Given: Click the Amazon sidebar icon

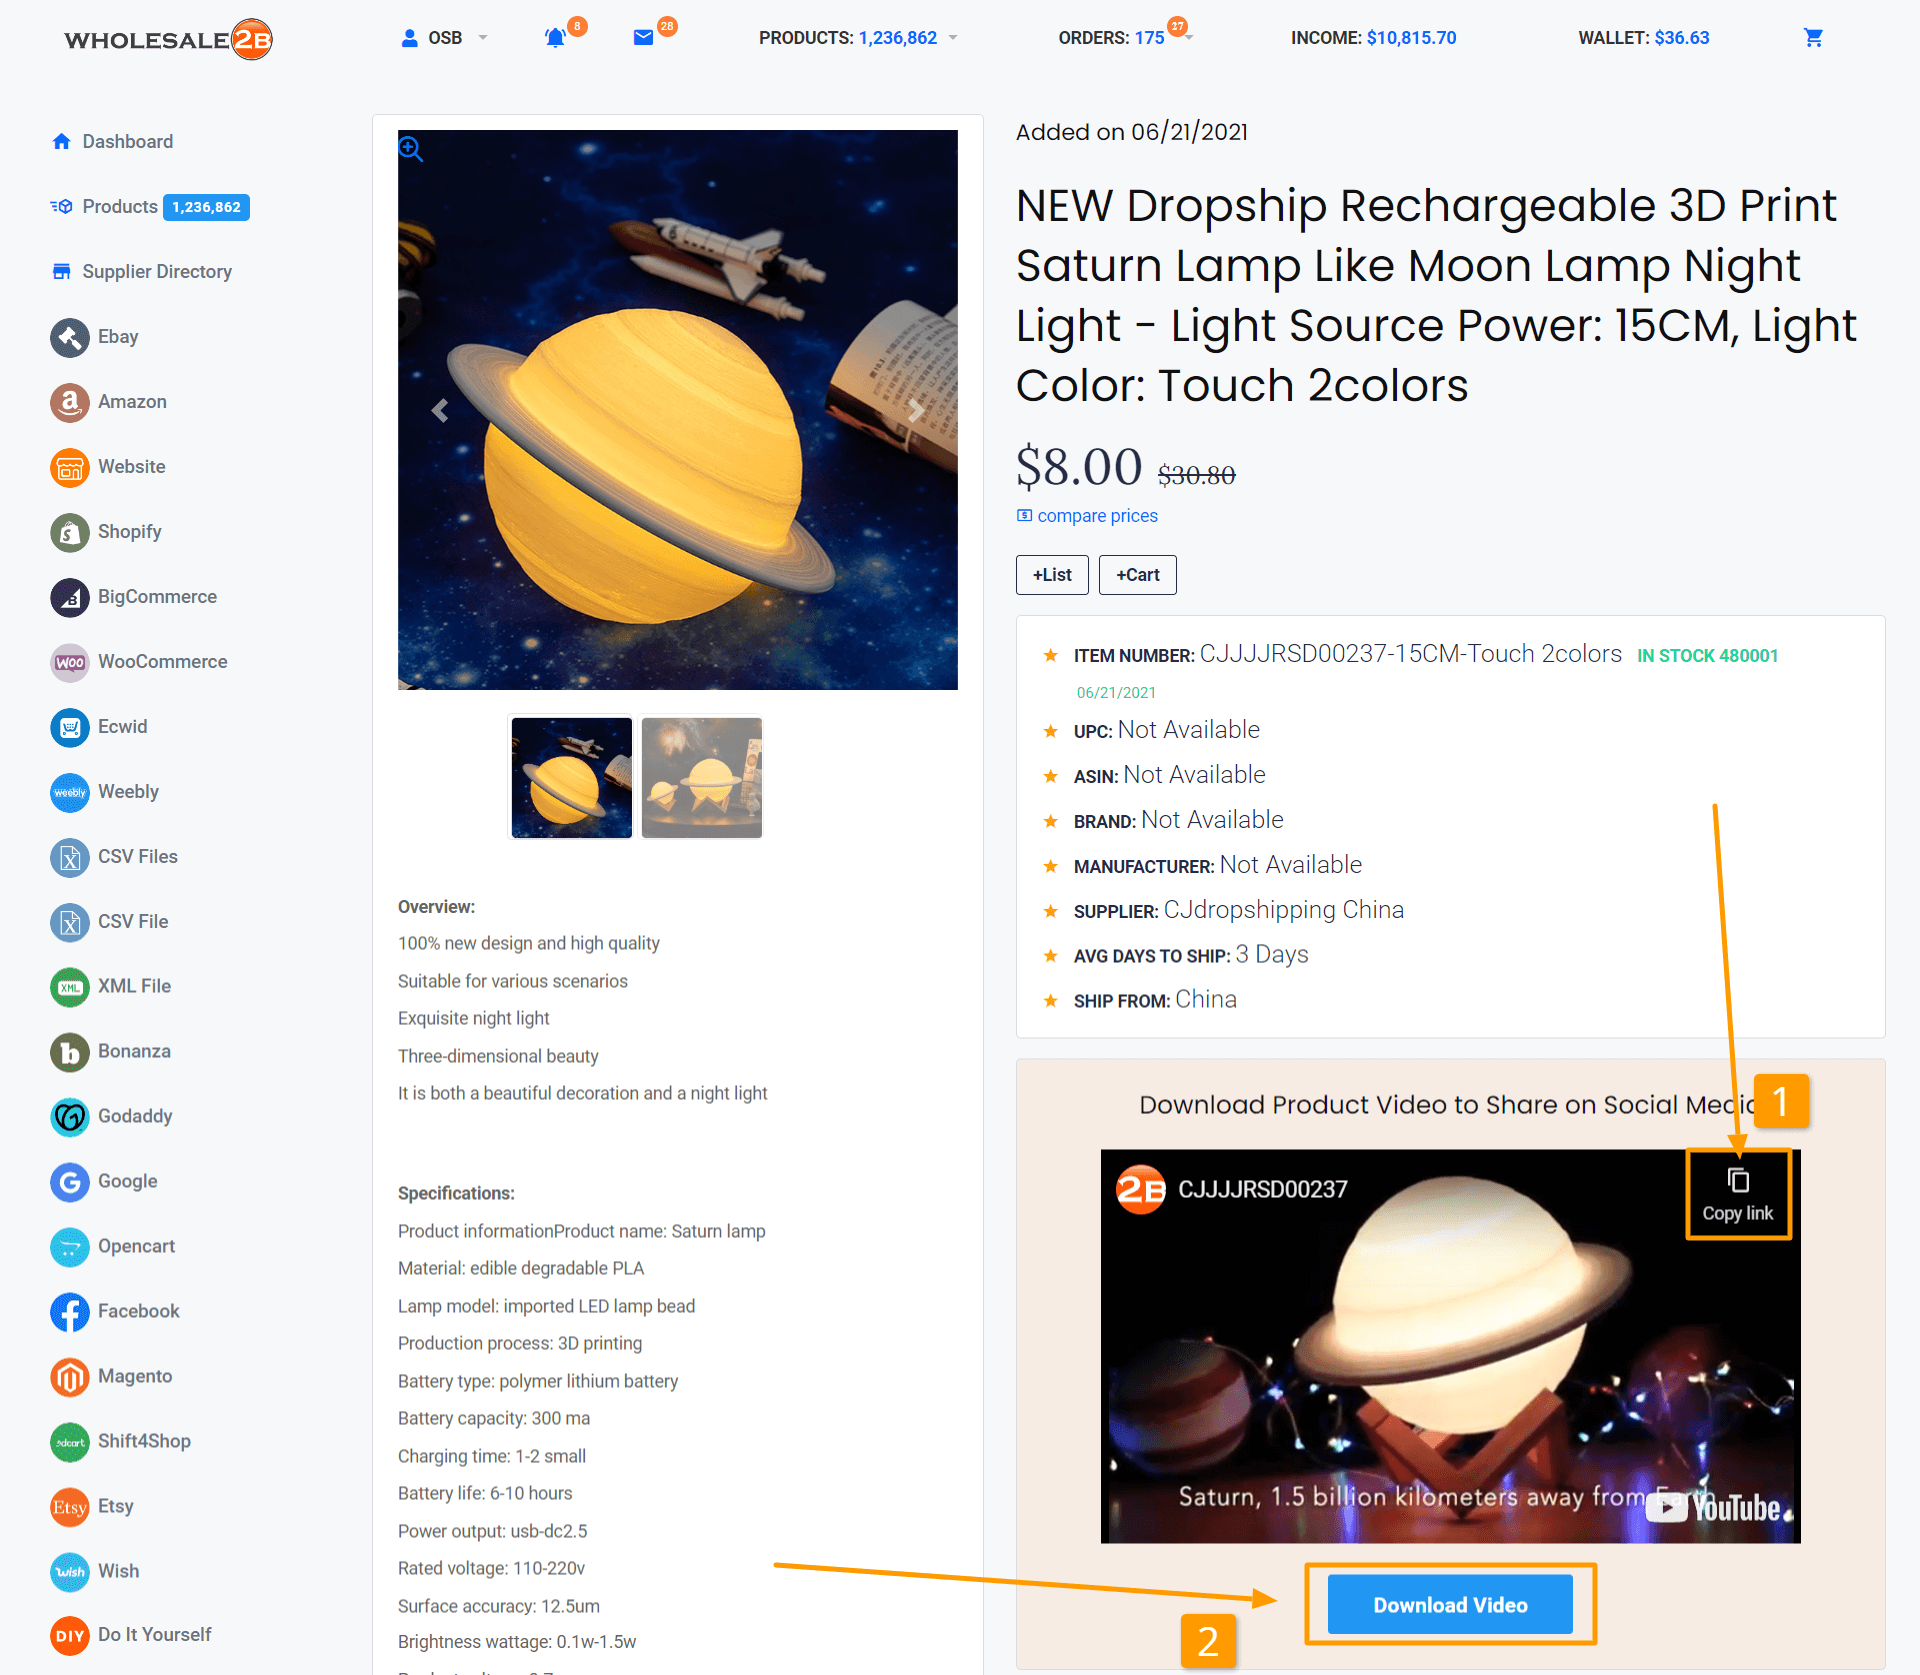Looking at the screenshot, I should coord(70,402).
